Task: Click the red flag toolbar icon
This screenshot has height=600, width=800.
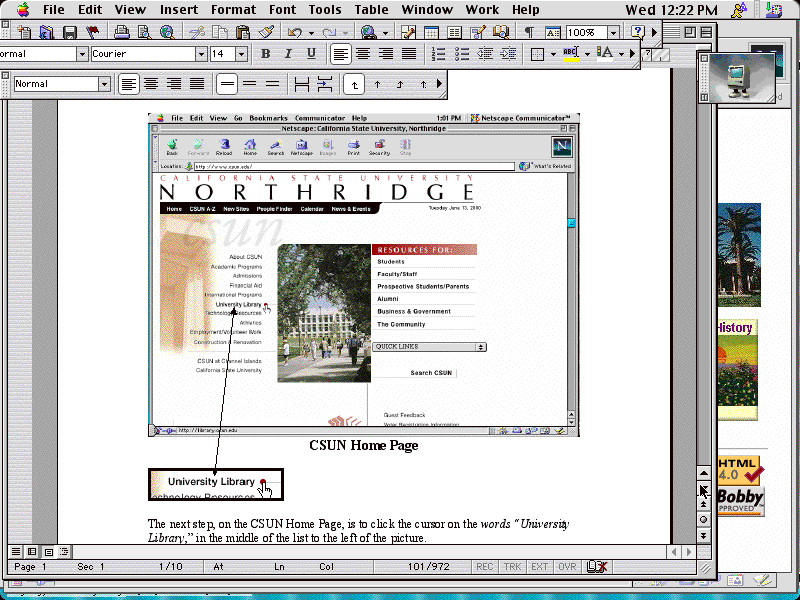Action: (92, 33)
